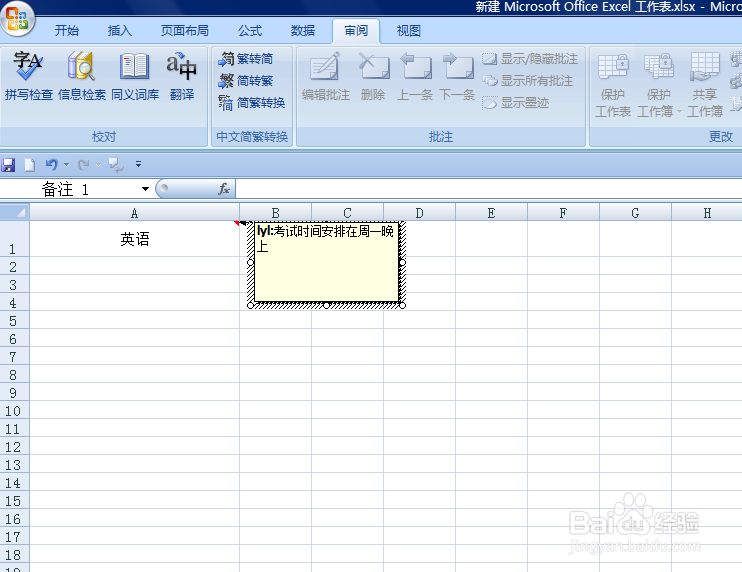The image size is (742, 572).
Task: Open the undo history dropdown arrow
Action: click(x=66, y=165)
